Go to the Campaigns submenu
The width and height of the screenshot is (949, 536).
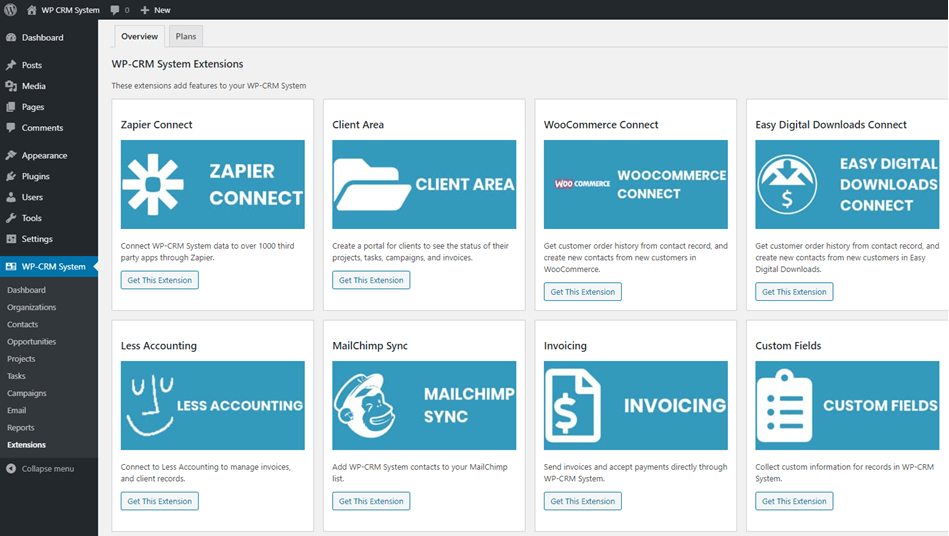click(27, 393)
